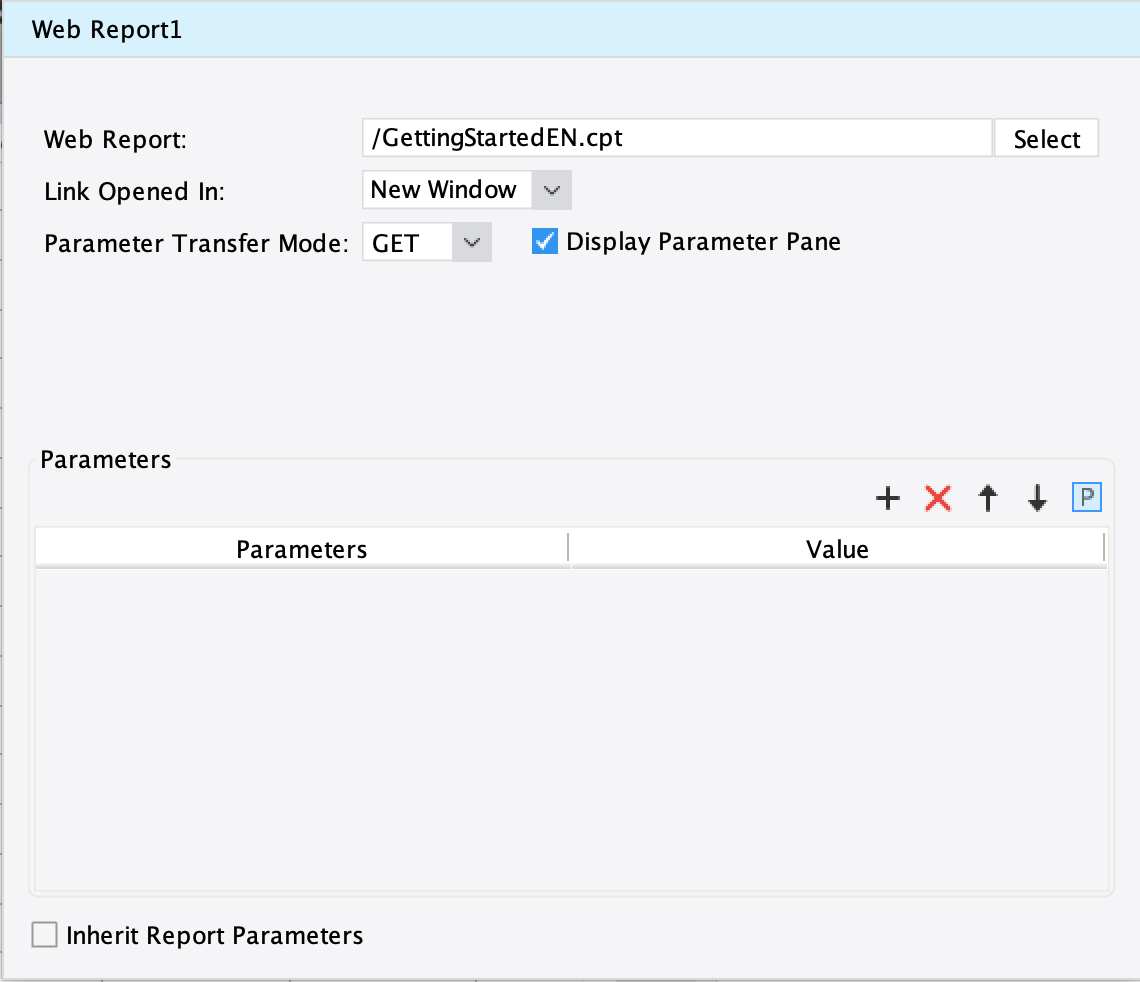Click the blue P parameter icon
1140x982 pixels.
click(x=1087, y=498)
